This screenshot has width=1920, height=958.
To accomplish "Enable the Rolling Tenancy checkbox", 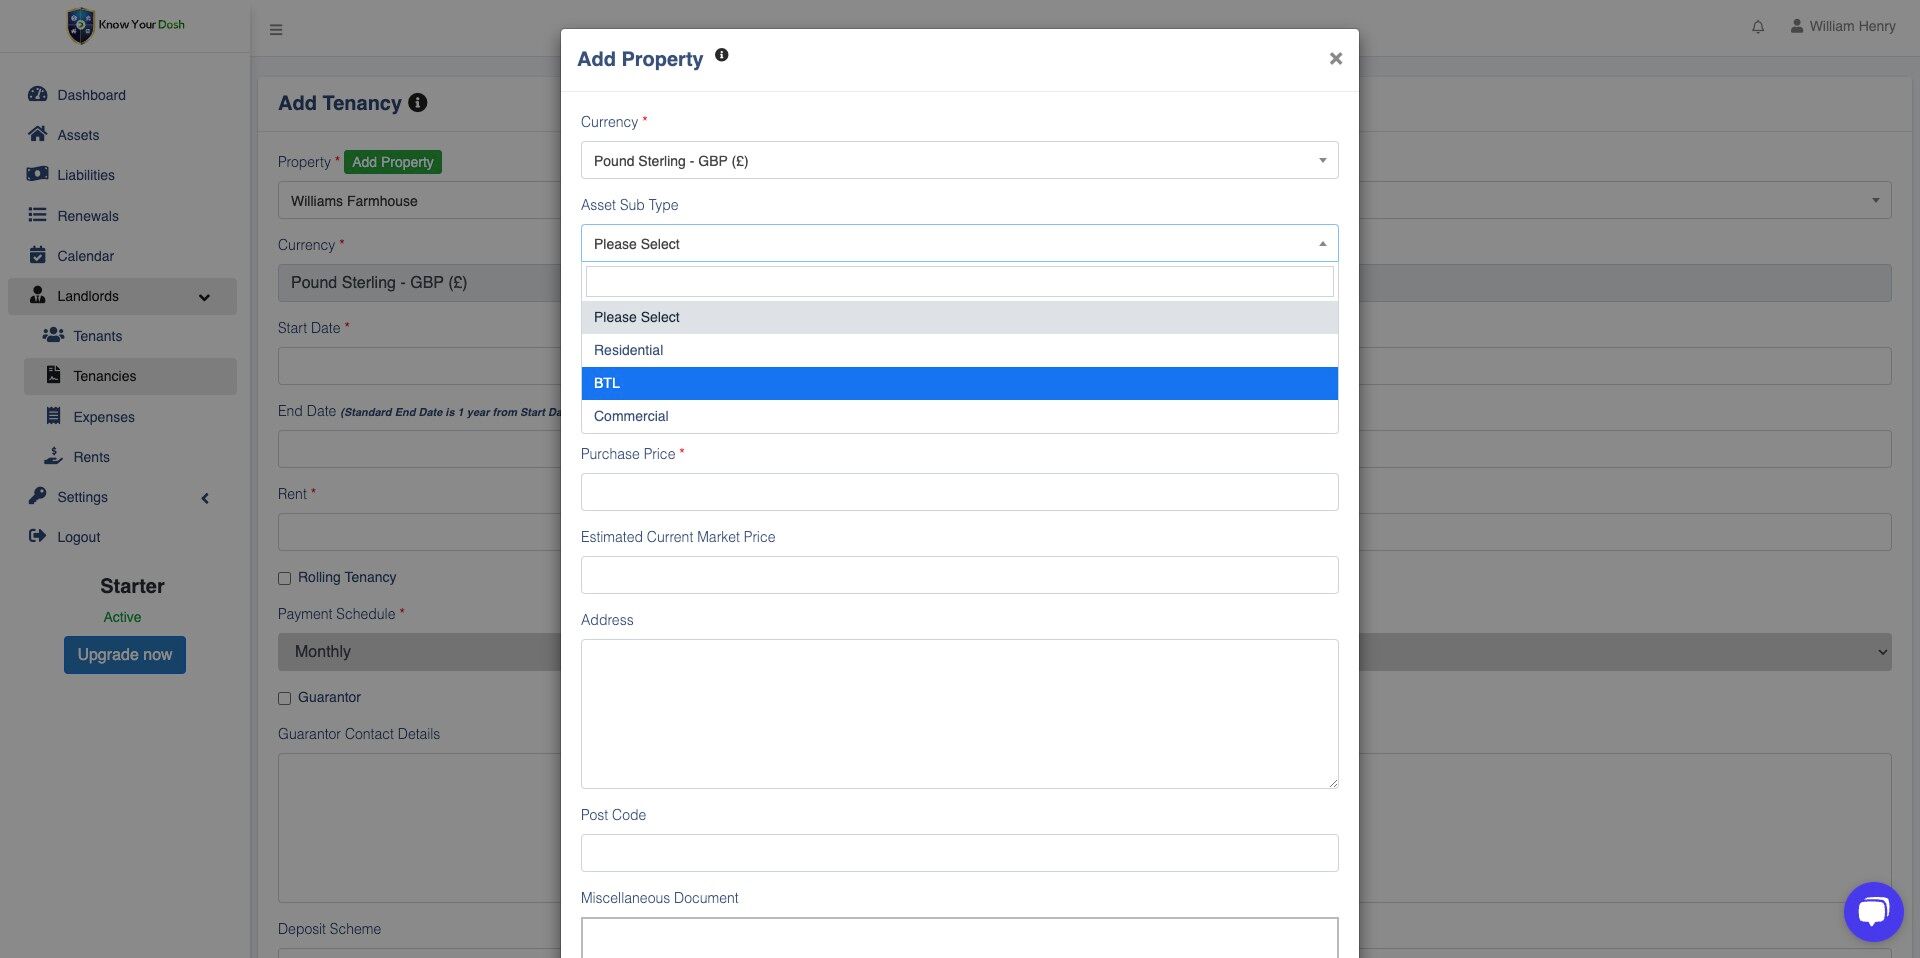I will tap(285, 578).
